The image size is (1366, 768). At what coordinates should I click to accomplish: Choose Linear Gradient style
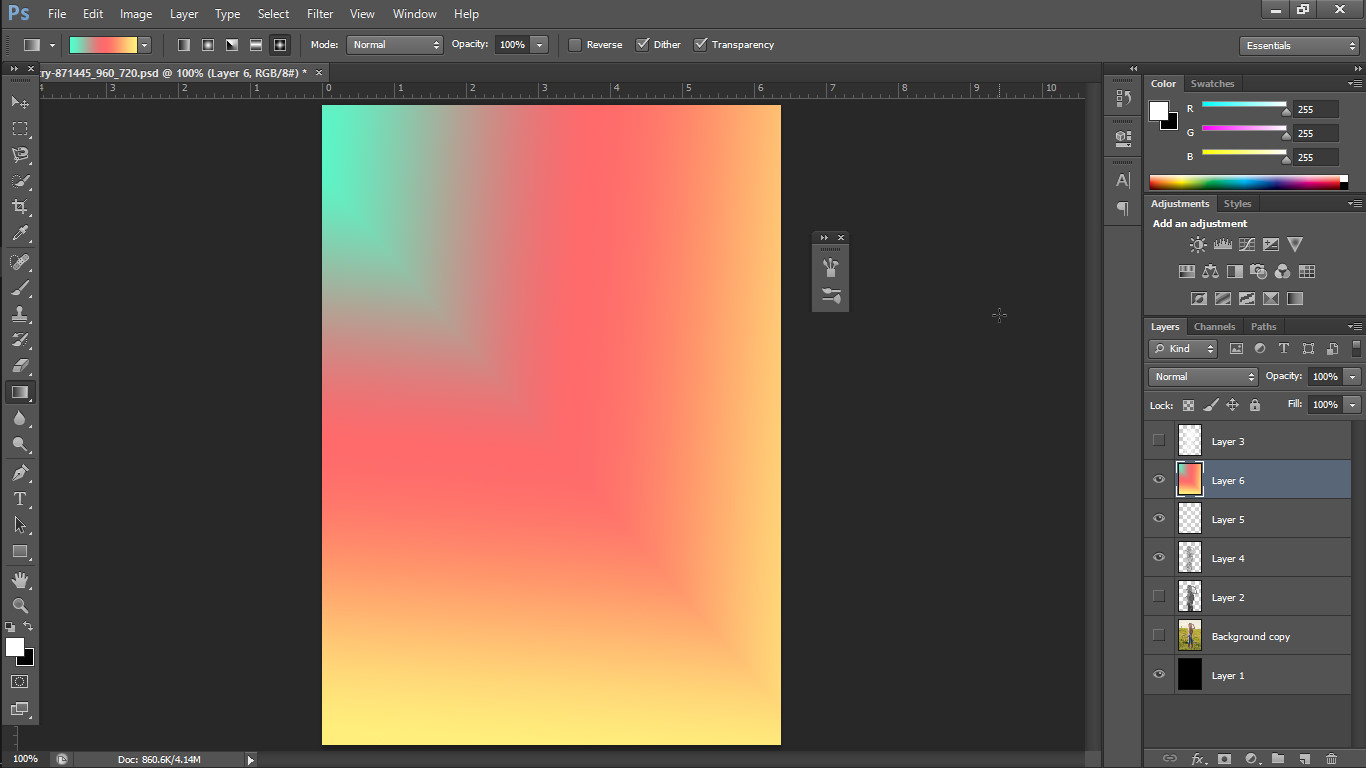pyautogui.click(x=184, y=45)
